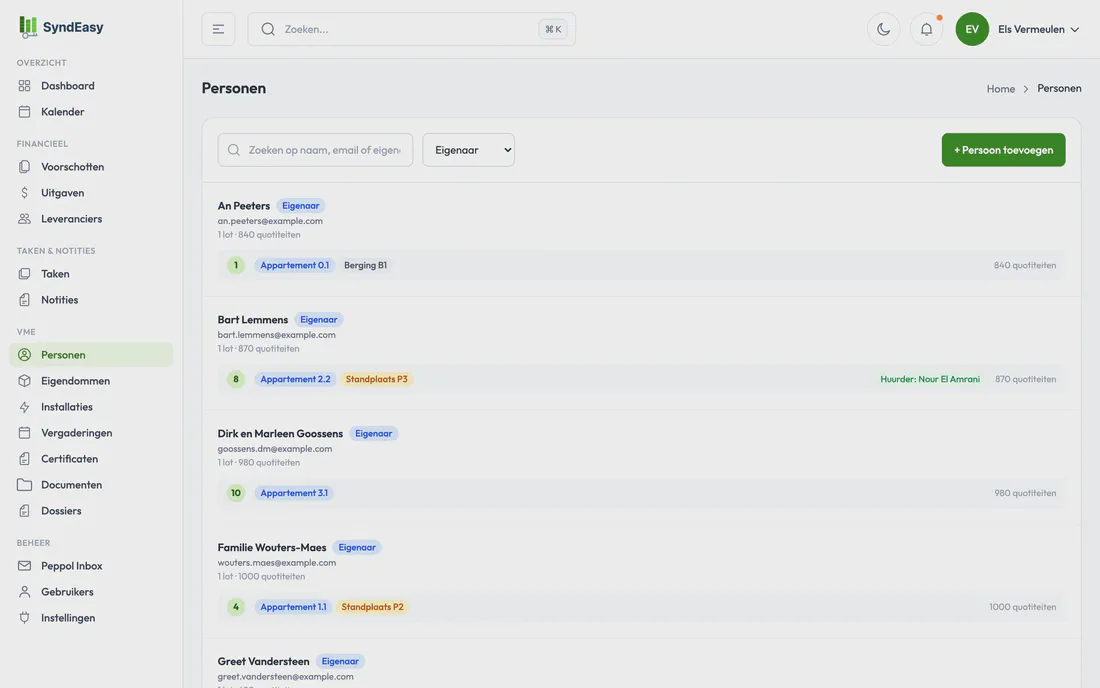This screenshot has height=688, width=1100.
Task: Select Familie Wouters-Maes name
Action: point(271,548)
